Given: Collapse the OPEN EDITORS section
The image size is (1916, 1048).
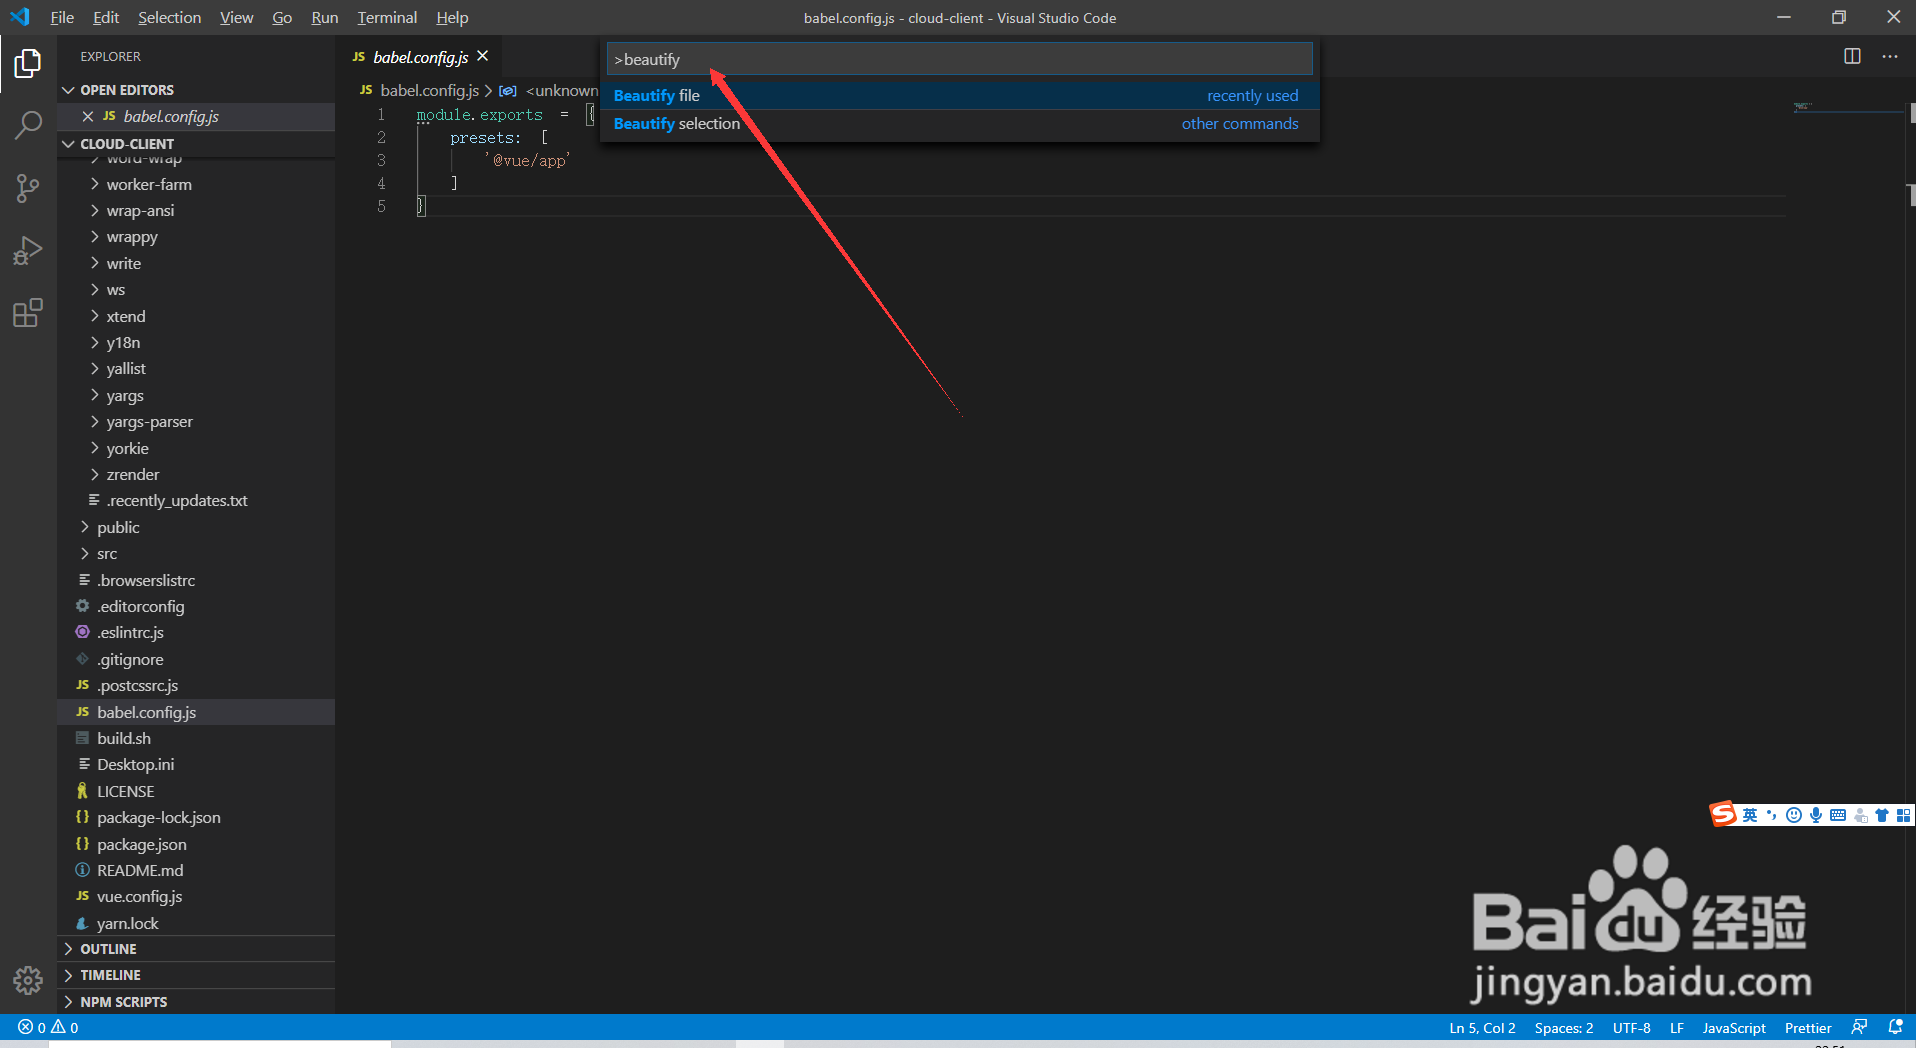Looking at the screenshot, I should pyautogui.click(x=196, y=90).
